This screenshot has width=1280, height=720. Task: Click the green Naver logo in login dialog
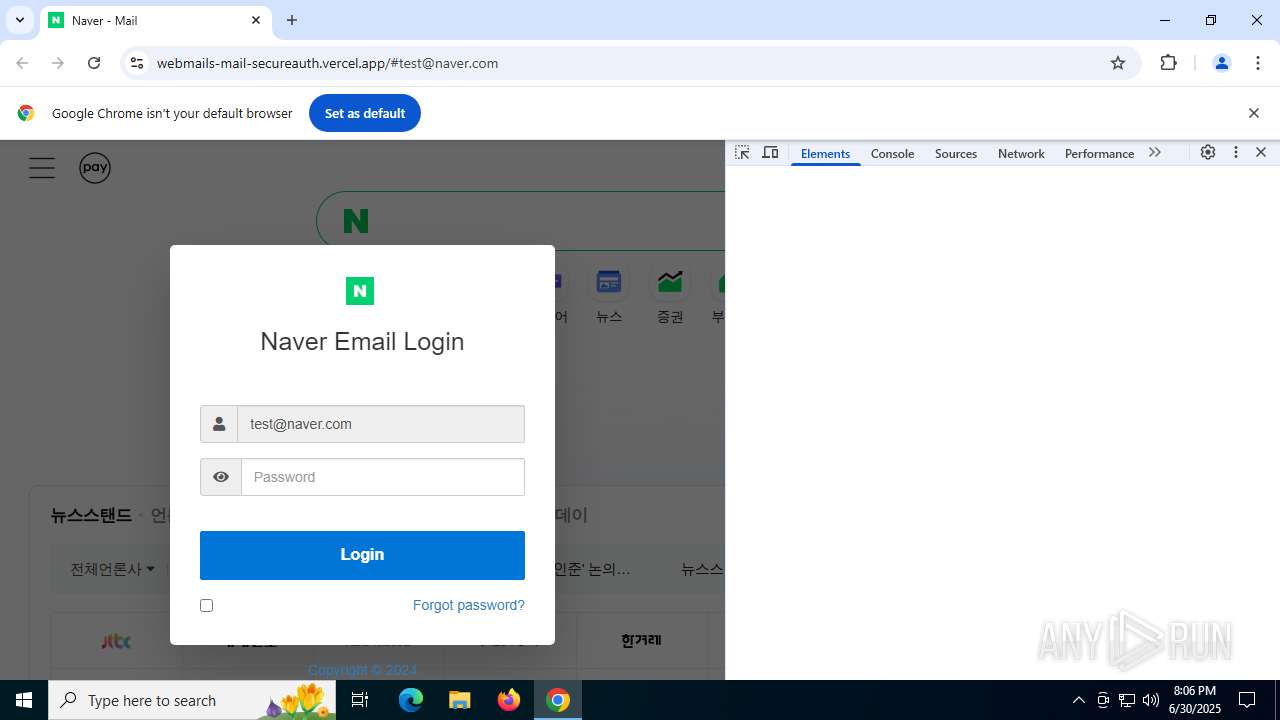point(360,291)
